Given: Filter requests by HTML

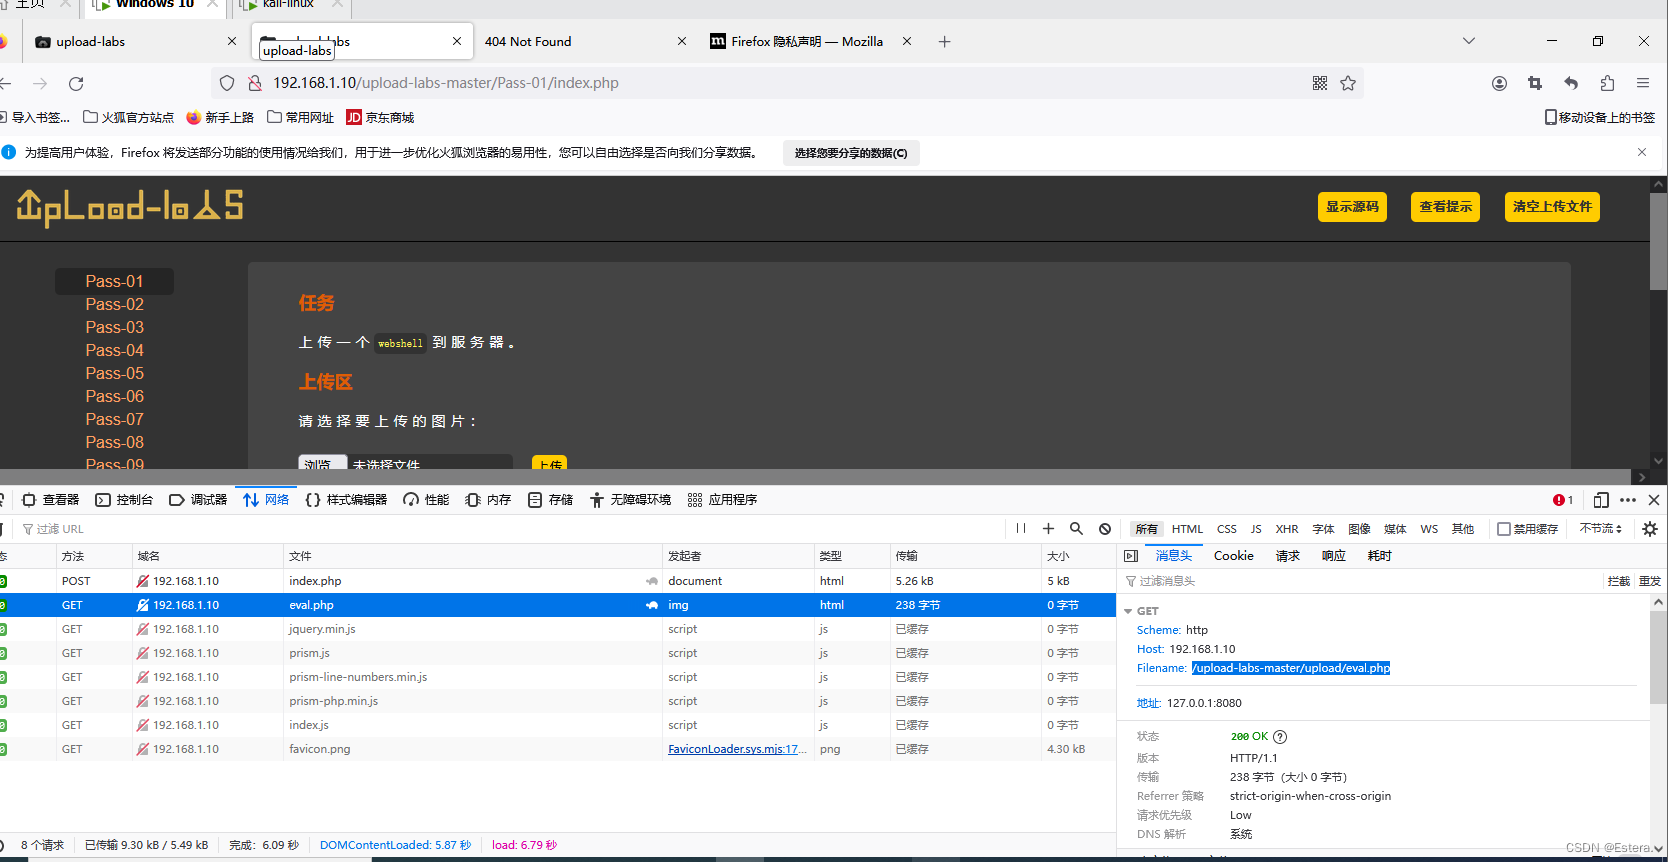Looking at the screenshot, I should click(x=1187, y=529).
